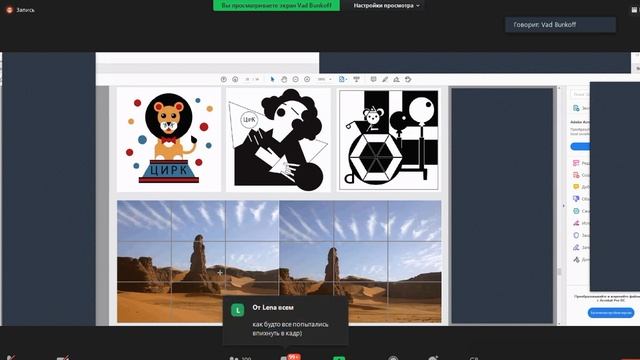Toggle the Zoom microphone mute icon
The width and height of the screenshot is (640, 360).
point(11,358)
